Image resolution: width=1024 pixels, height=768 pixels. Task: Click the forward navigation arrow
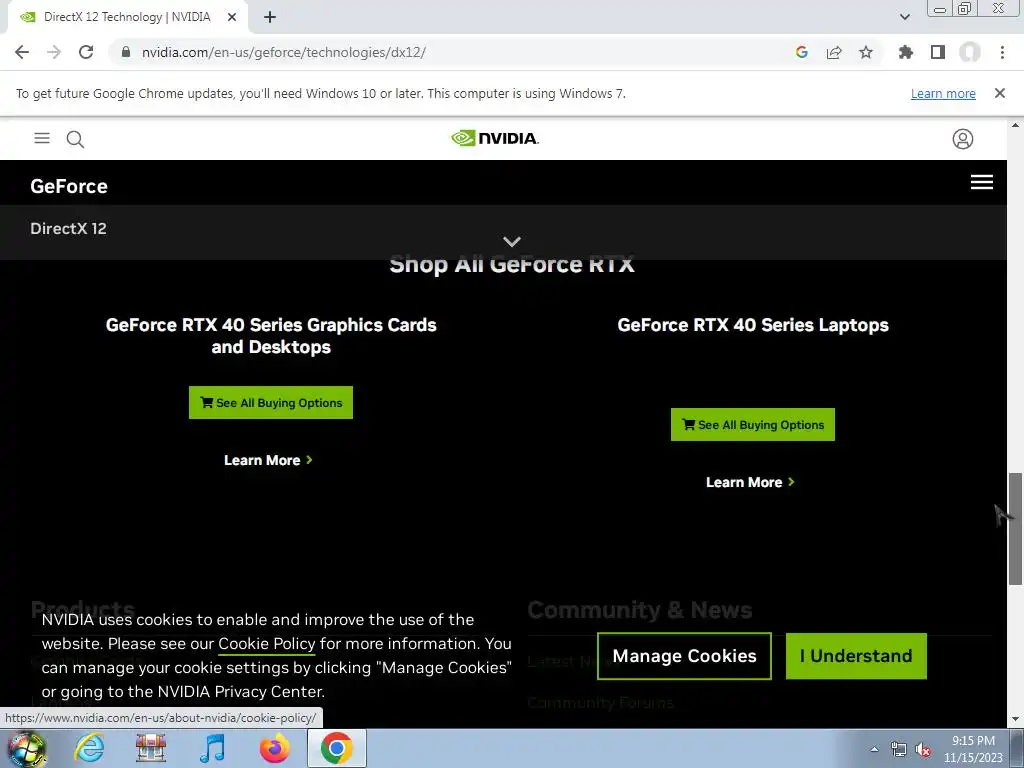(54, 52)
